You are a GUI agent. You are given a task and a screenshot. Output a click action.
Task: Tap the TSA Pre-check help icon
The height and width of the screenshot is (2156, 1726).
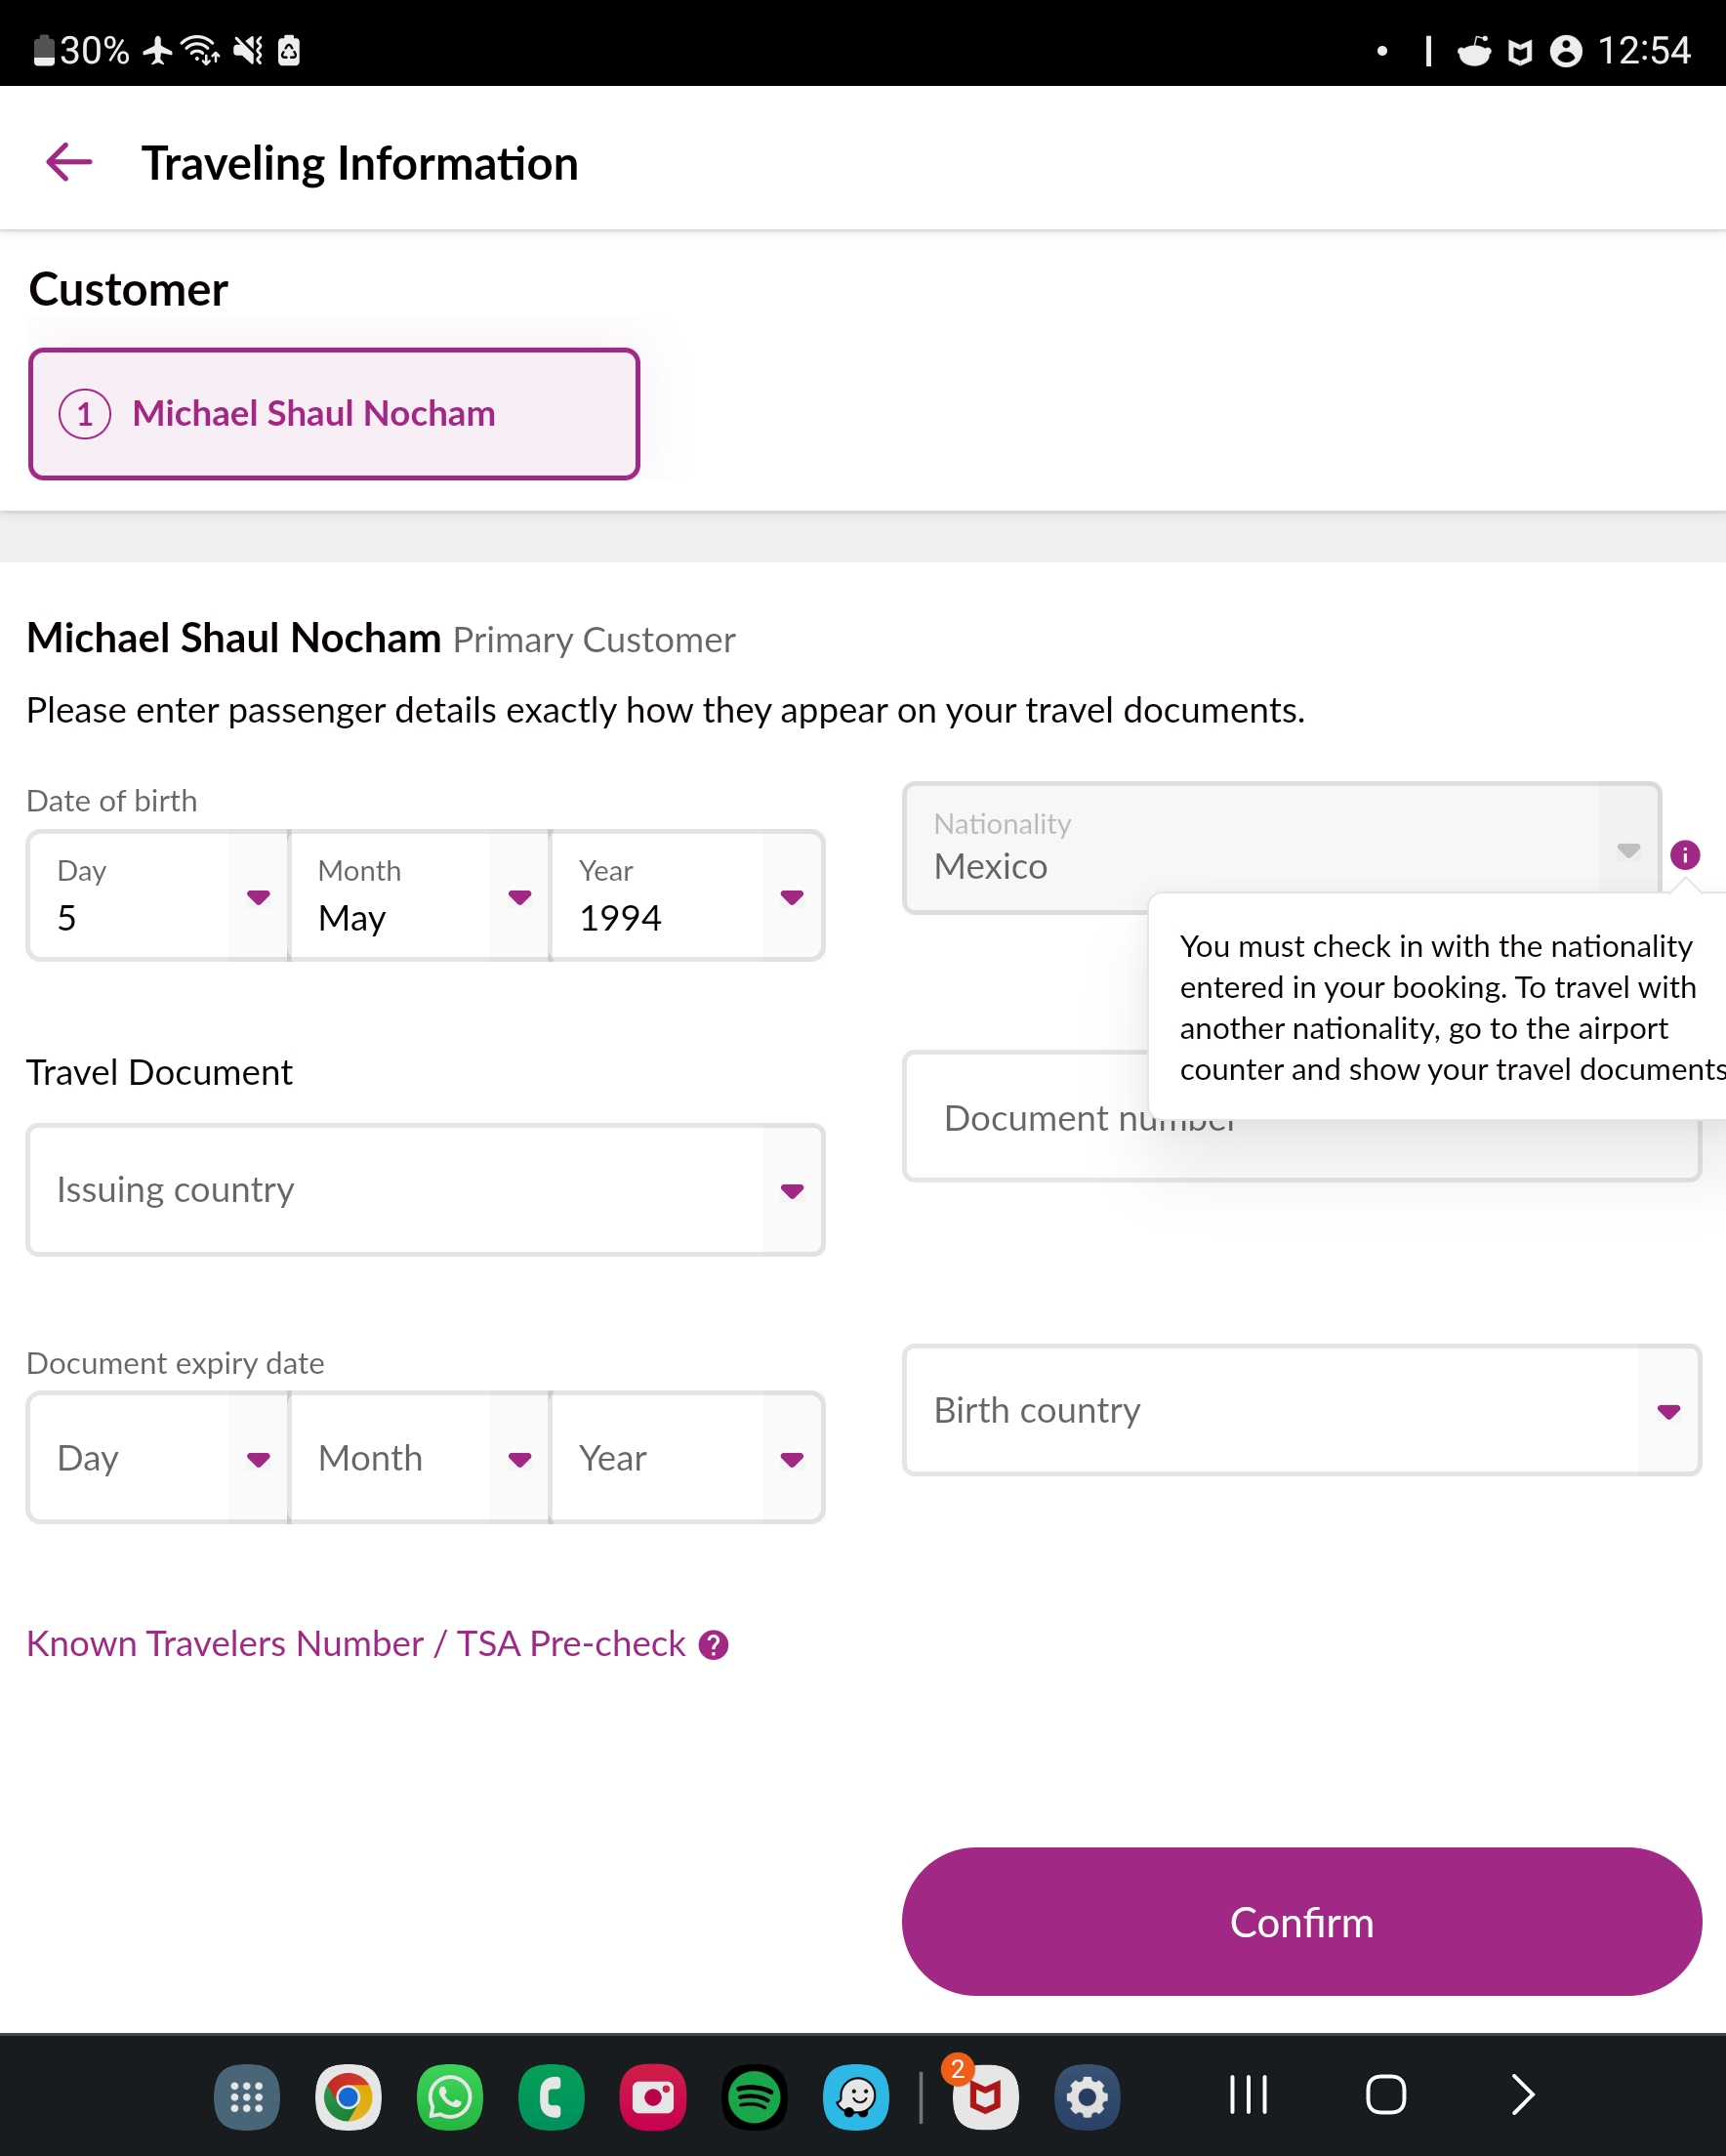pyautogui.click(x=713, y=1645)
